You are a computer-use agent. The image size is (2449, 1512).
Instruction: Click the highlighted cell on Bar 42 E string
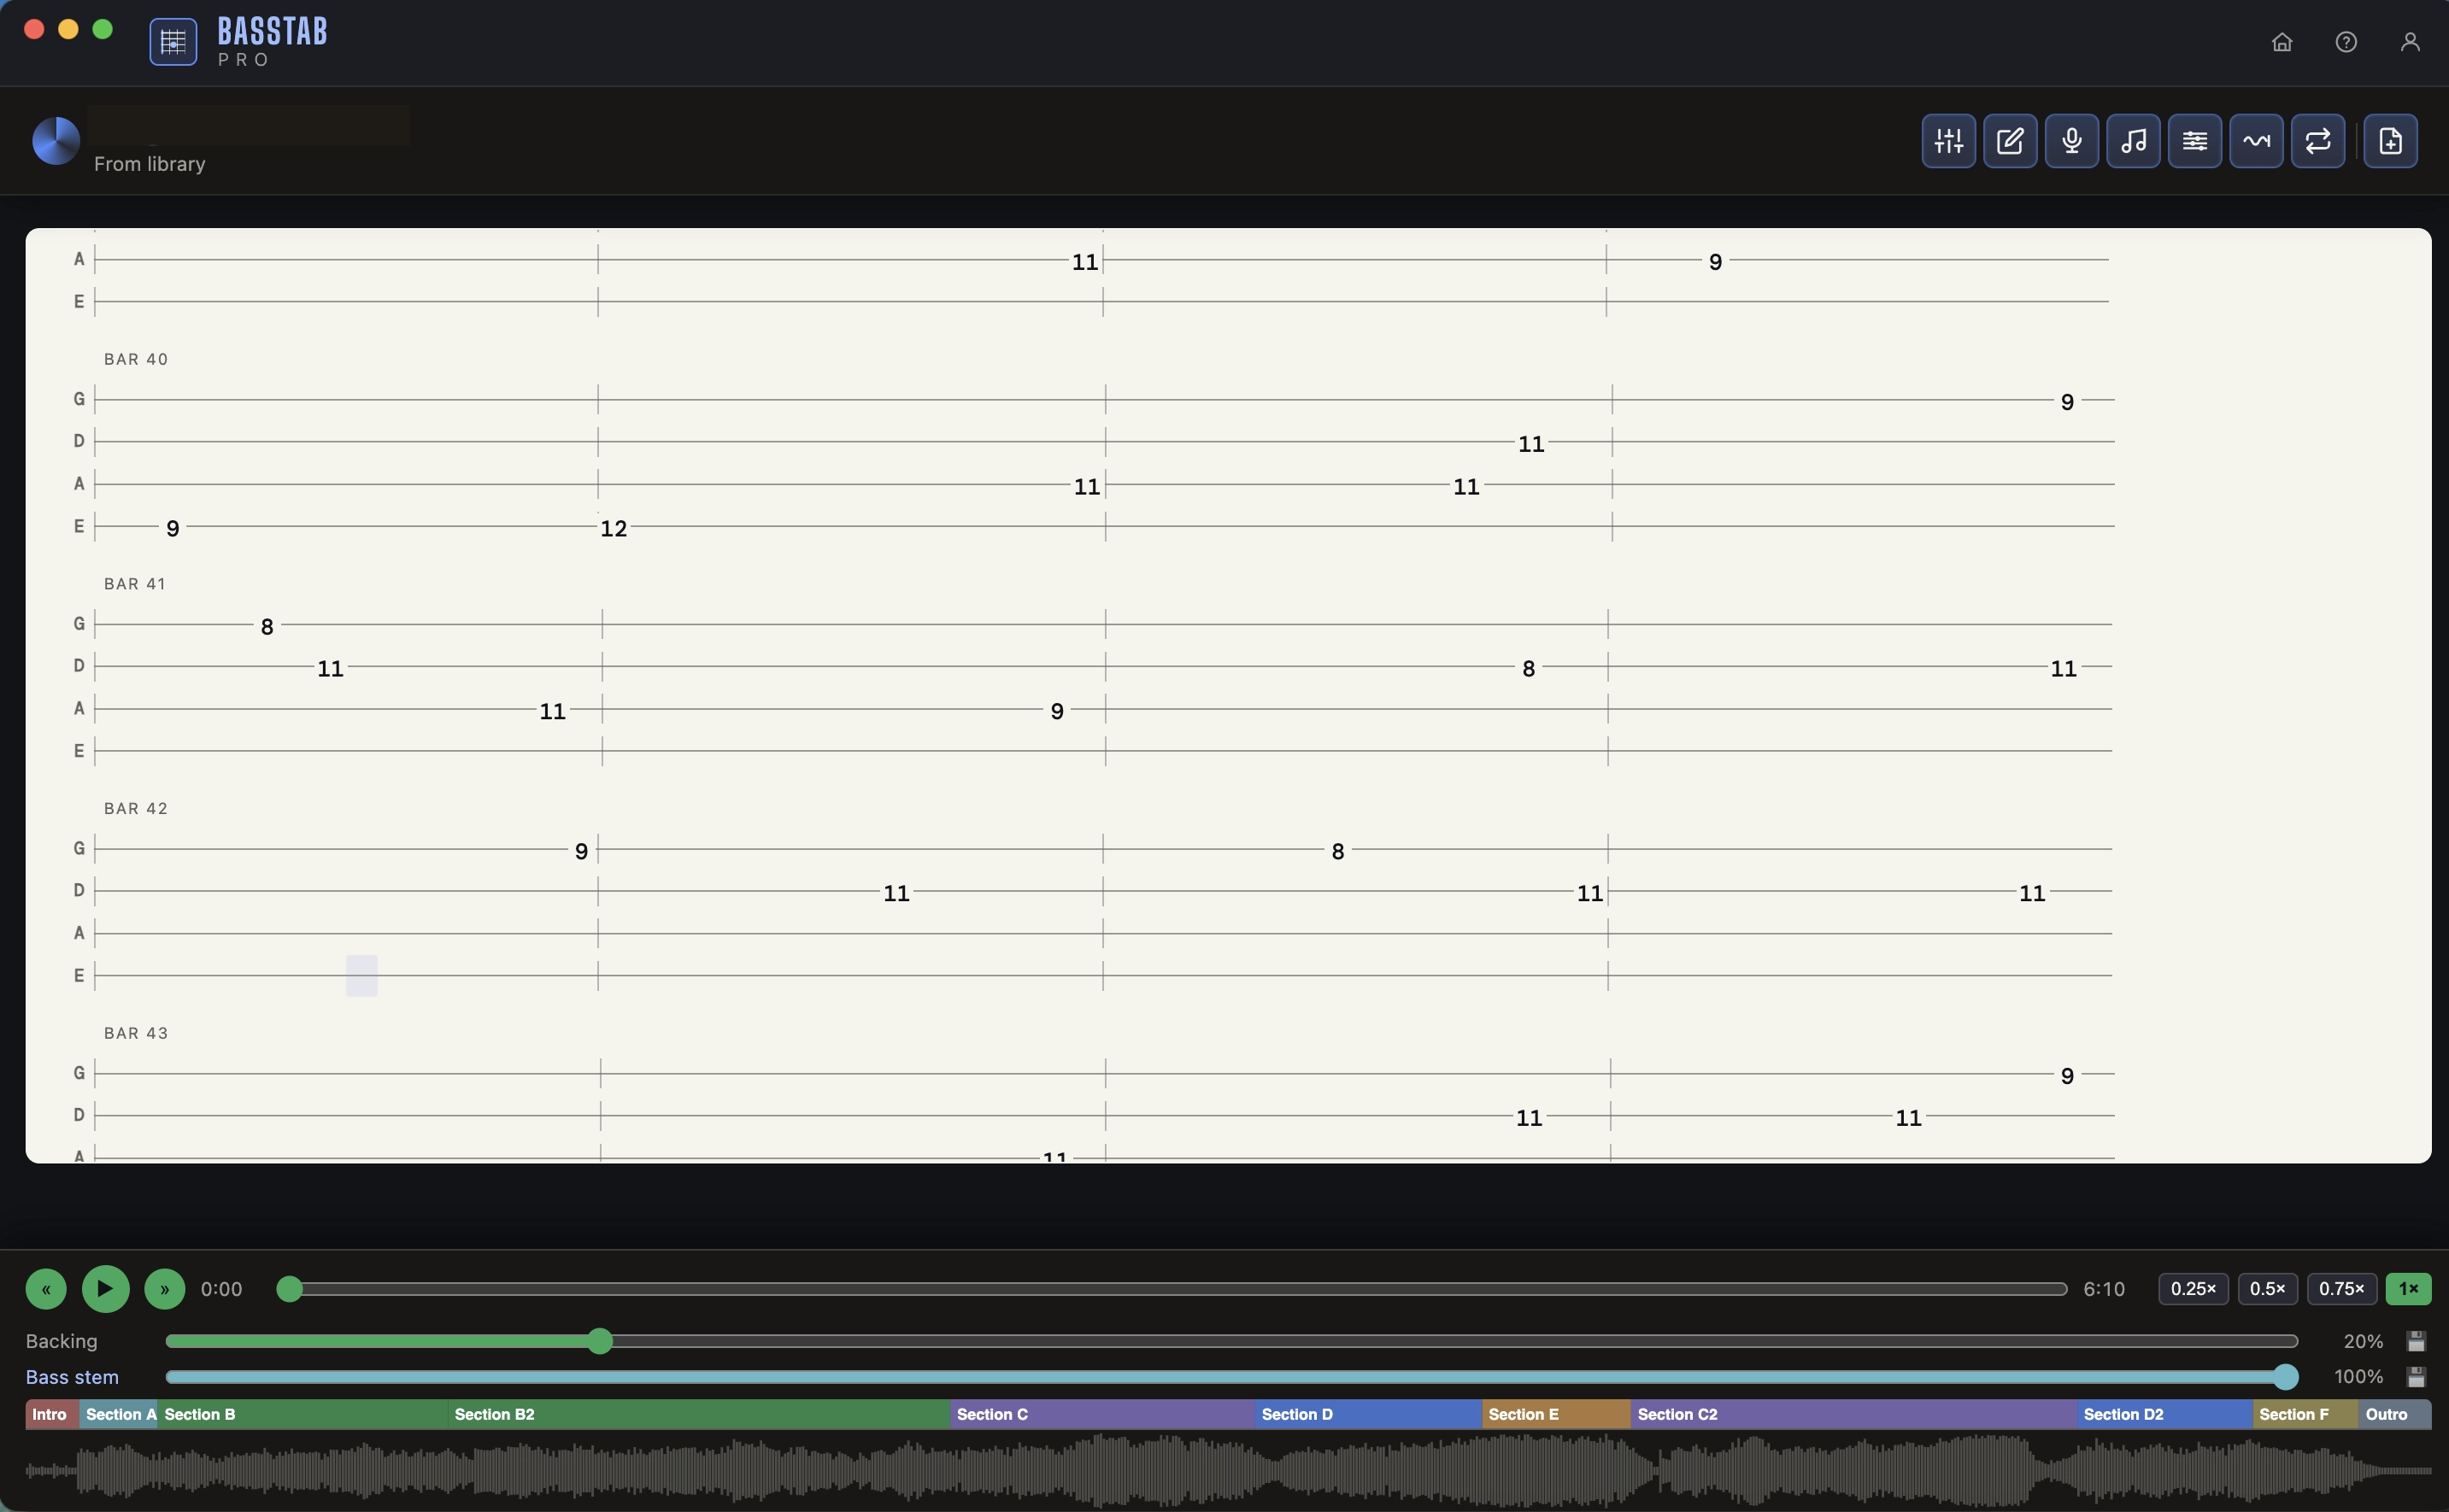(x=362, y=976)
